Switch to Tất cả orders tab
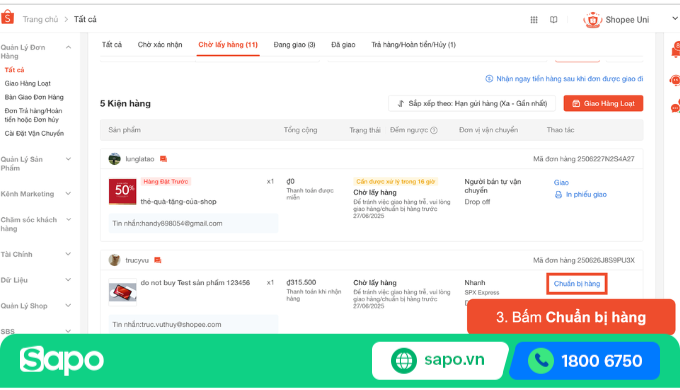The height and width of the screenshot is (390, 680). point(112,45)
